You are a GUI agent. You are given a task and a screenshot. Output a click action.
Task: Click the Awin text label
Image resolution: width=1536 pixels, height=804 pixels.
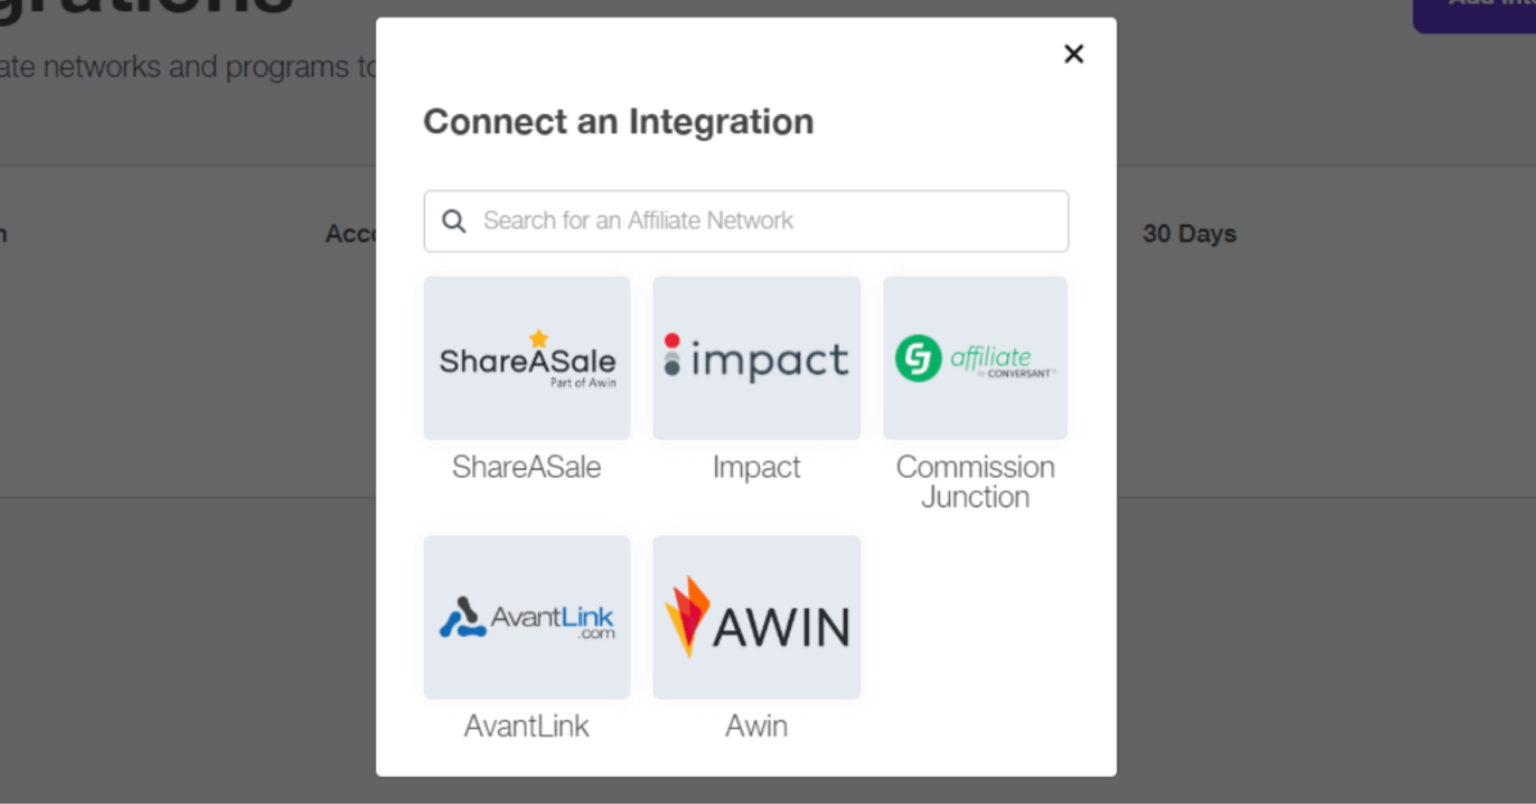point(756,726)
